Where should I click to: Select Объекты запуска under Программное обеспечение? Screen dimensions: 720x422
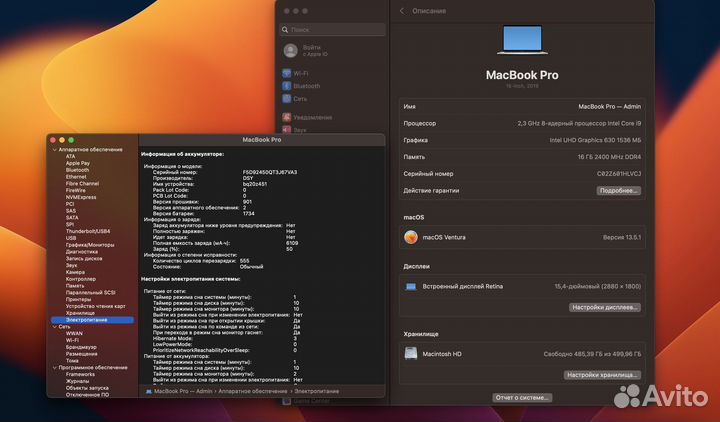(87, 388)
